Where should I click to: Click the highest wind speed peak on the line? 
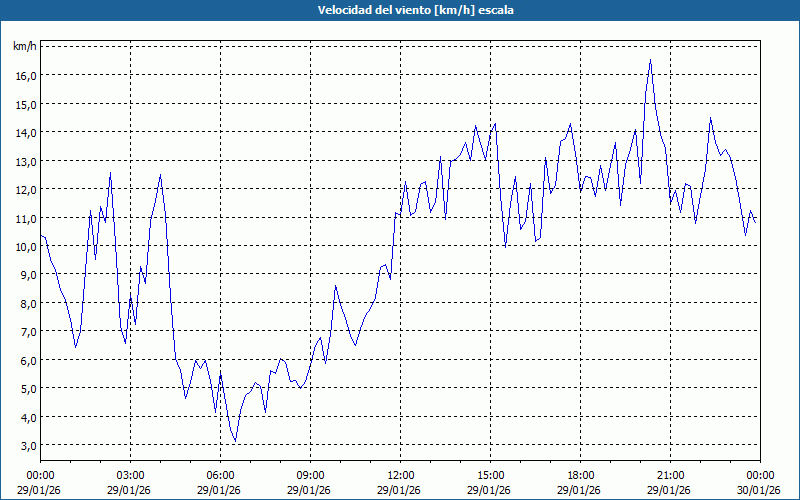pos(650,60)
